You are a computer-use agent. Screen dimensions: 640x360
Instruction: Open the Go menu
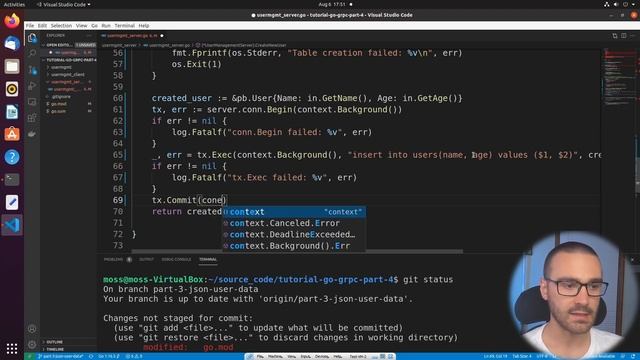(94, 25)
